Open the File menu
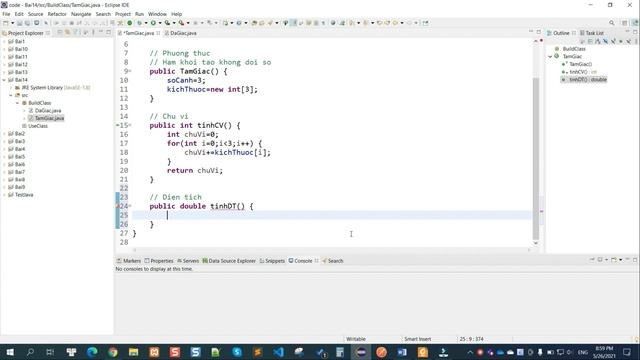Image resolution: width=640 pixels, height=360 pixels. pos(6,14)
